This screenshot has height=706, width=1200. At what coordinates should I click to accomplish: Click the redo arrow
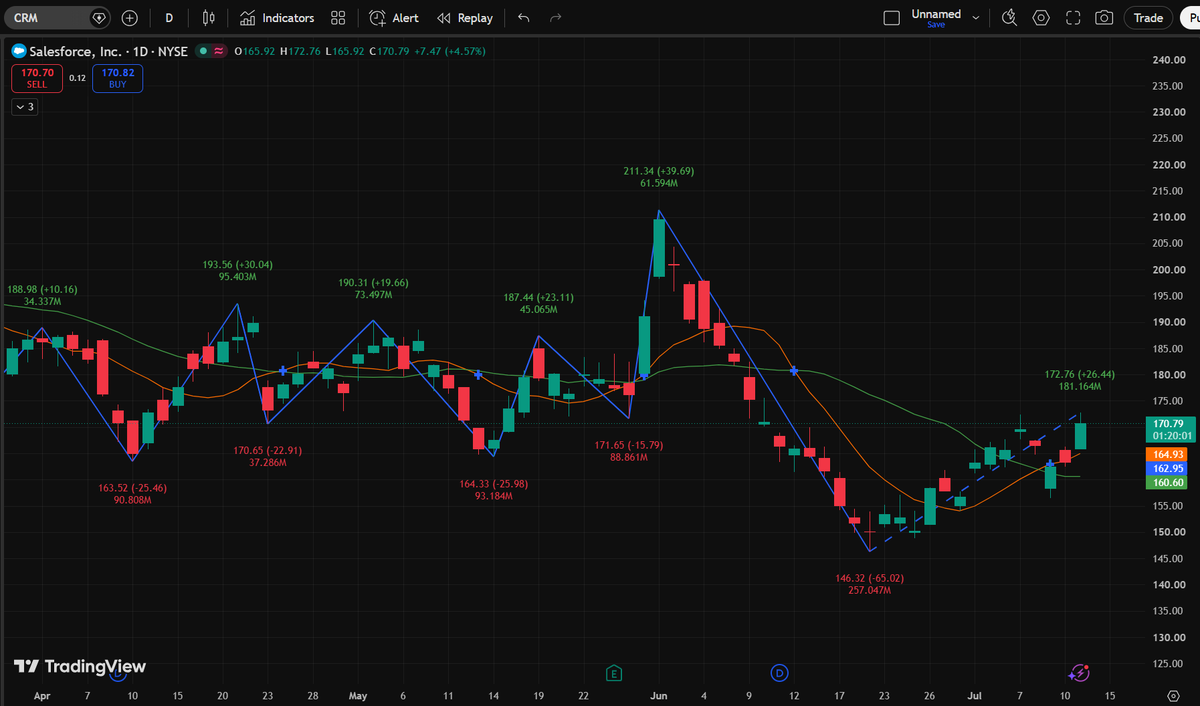(x=556, y=18)
